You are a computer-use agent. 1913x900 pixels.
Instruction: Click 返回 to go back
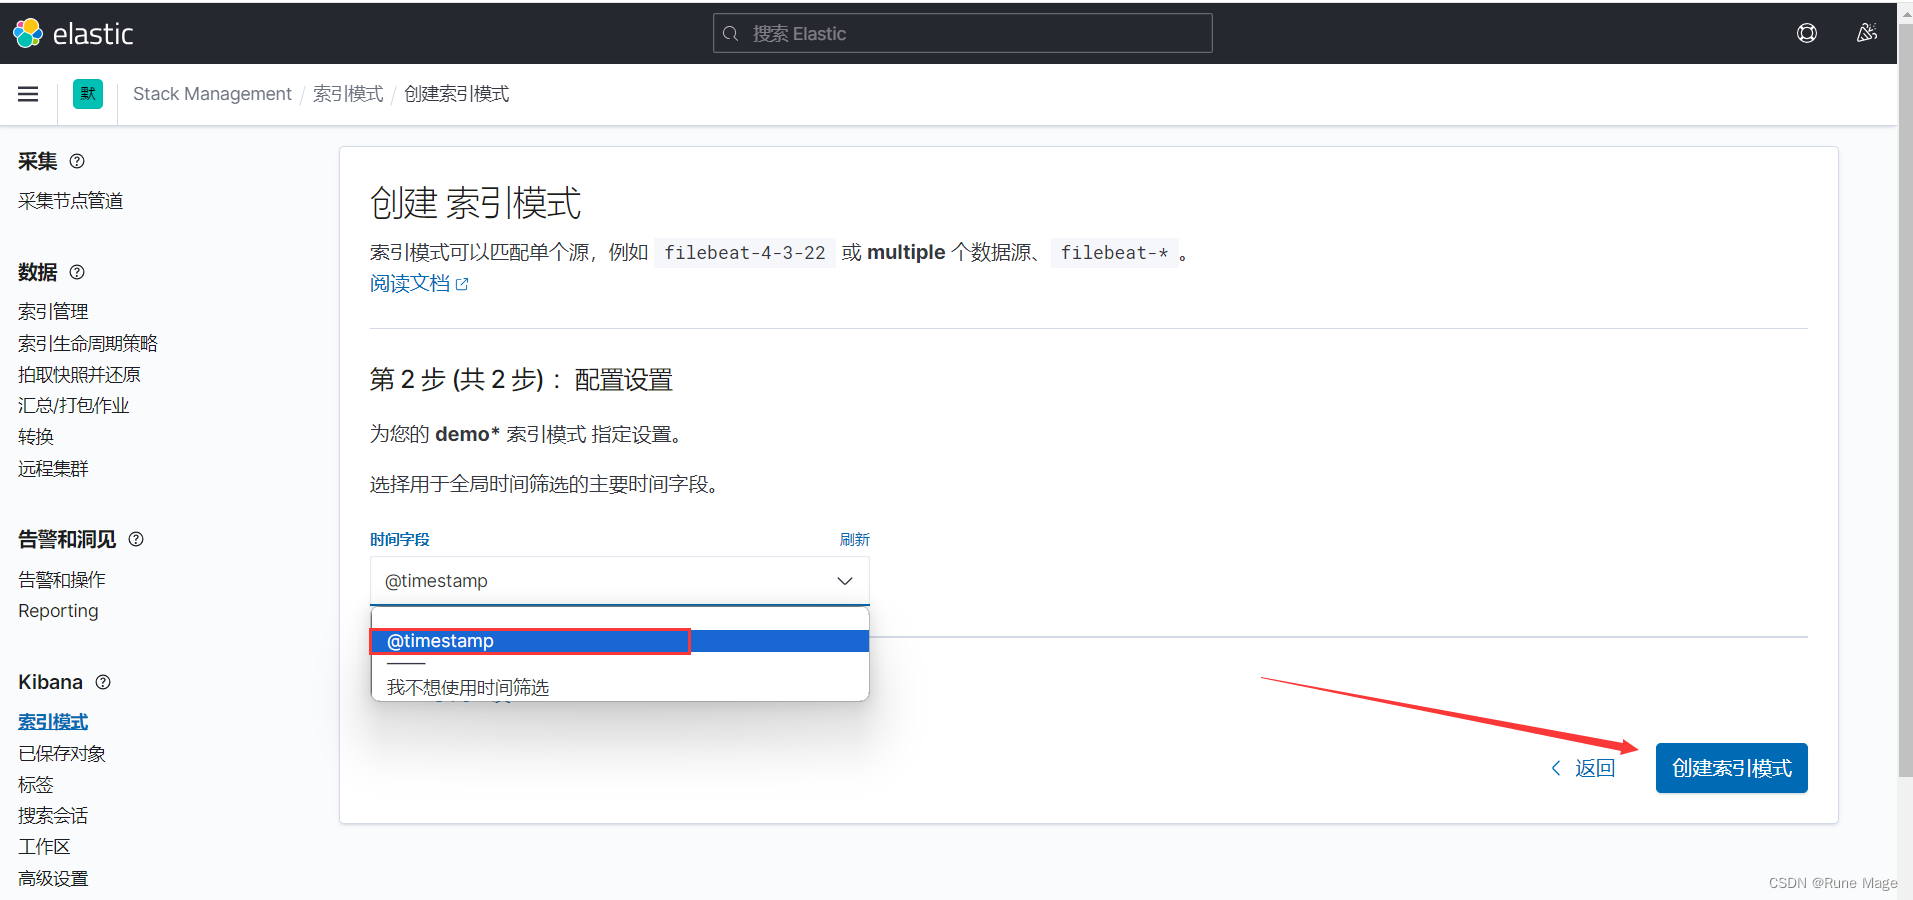coord(1583,768)
